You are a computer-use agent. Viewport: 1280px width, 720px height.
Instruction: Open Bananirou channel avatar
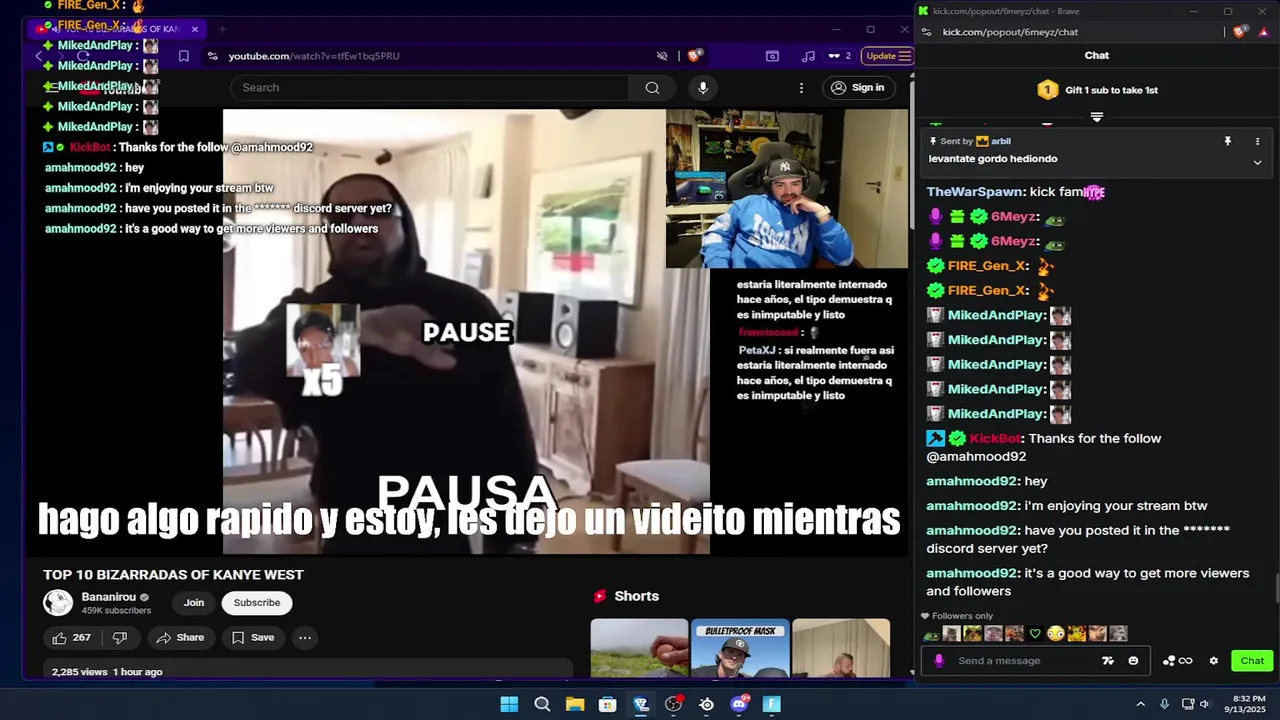coord(58,603)
